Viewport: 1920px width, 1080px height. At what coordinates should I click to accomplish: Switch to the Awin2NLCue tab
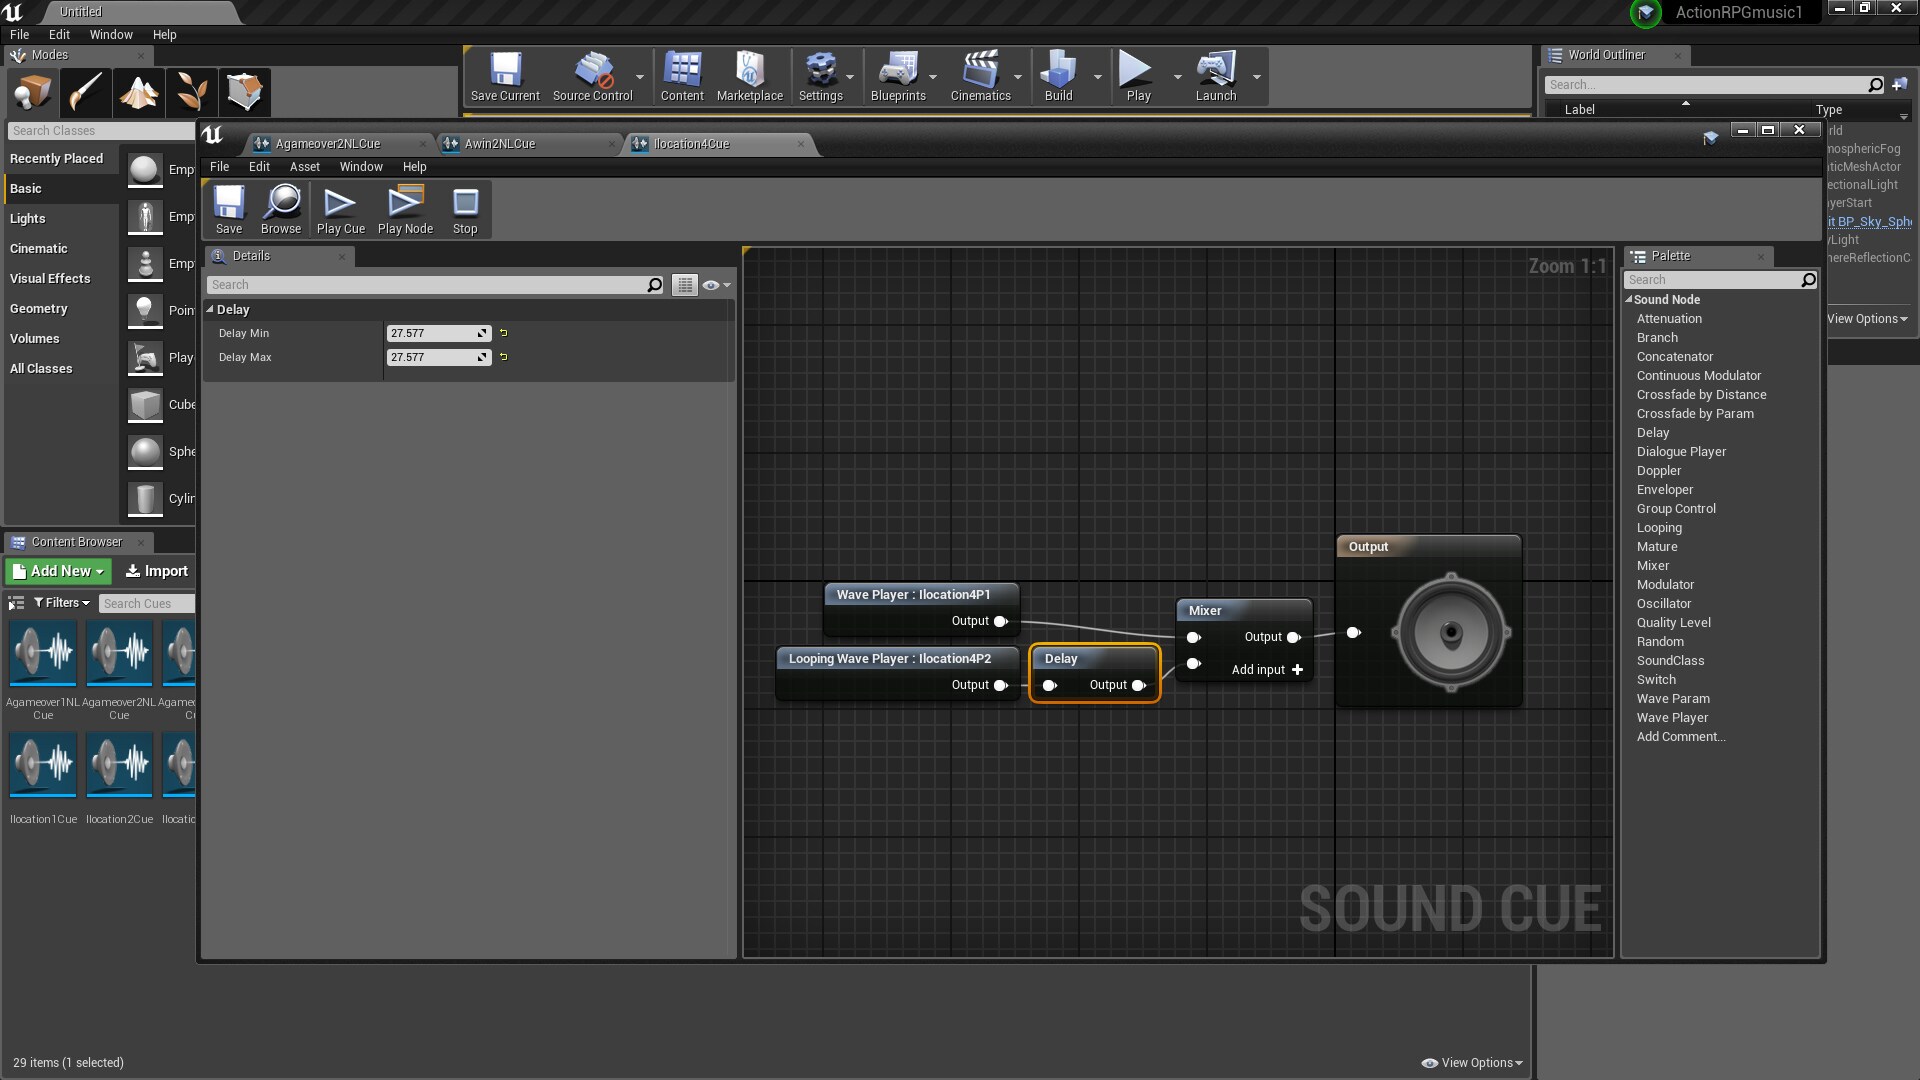[498, 143]
